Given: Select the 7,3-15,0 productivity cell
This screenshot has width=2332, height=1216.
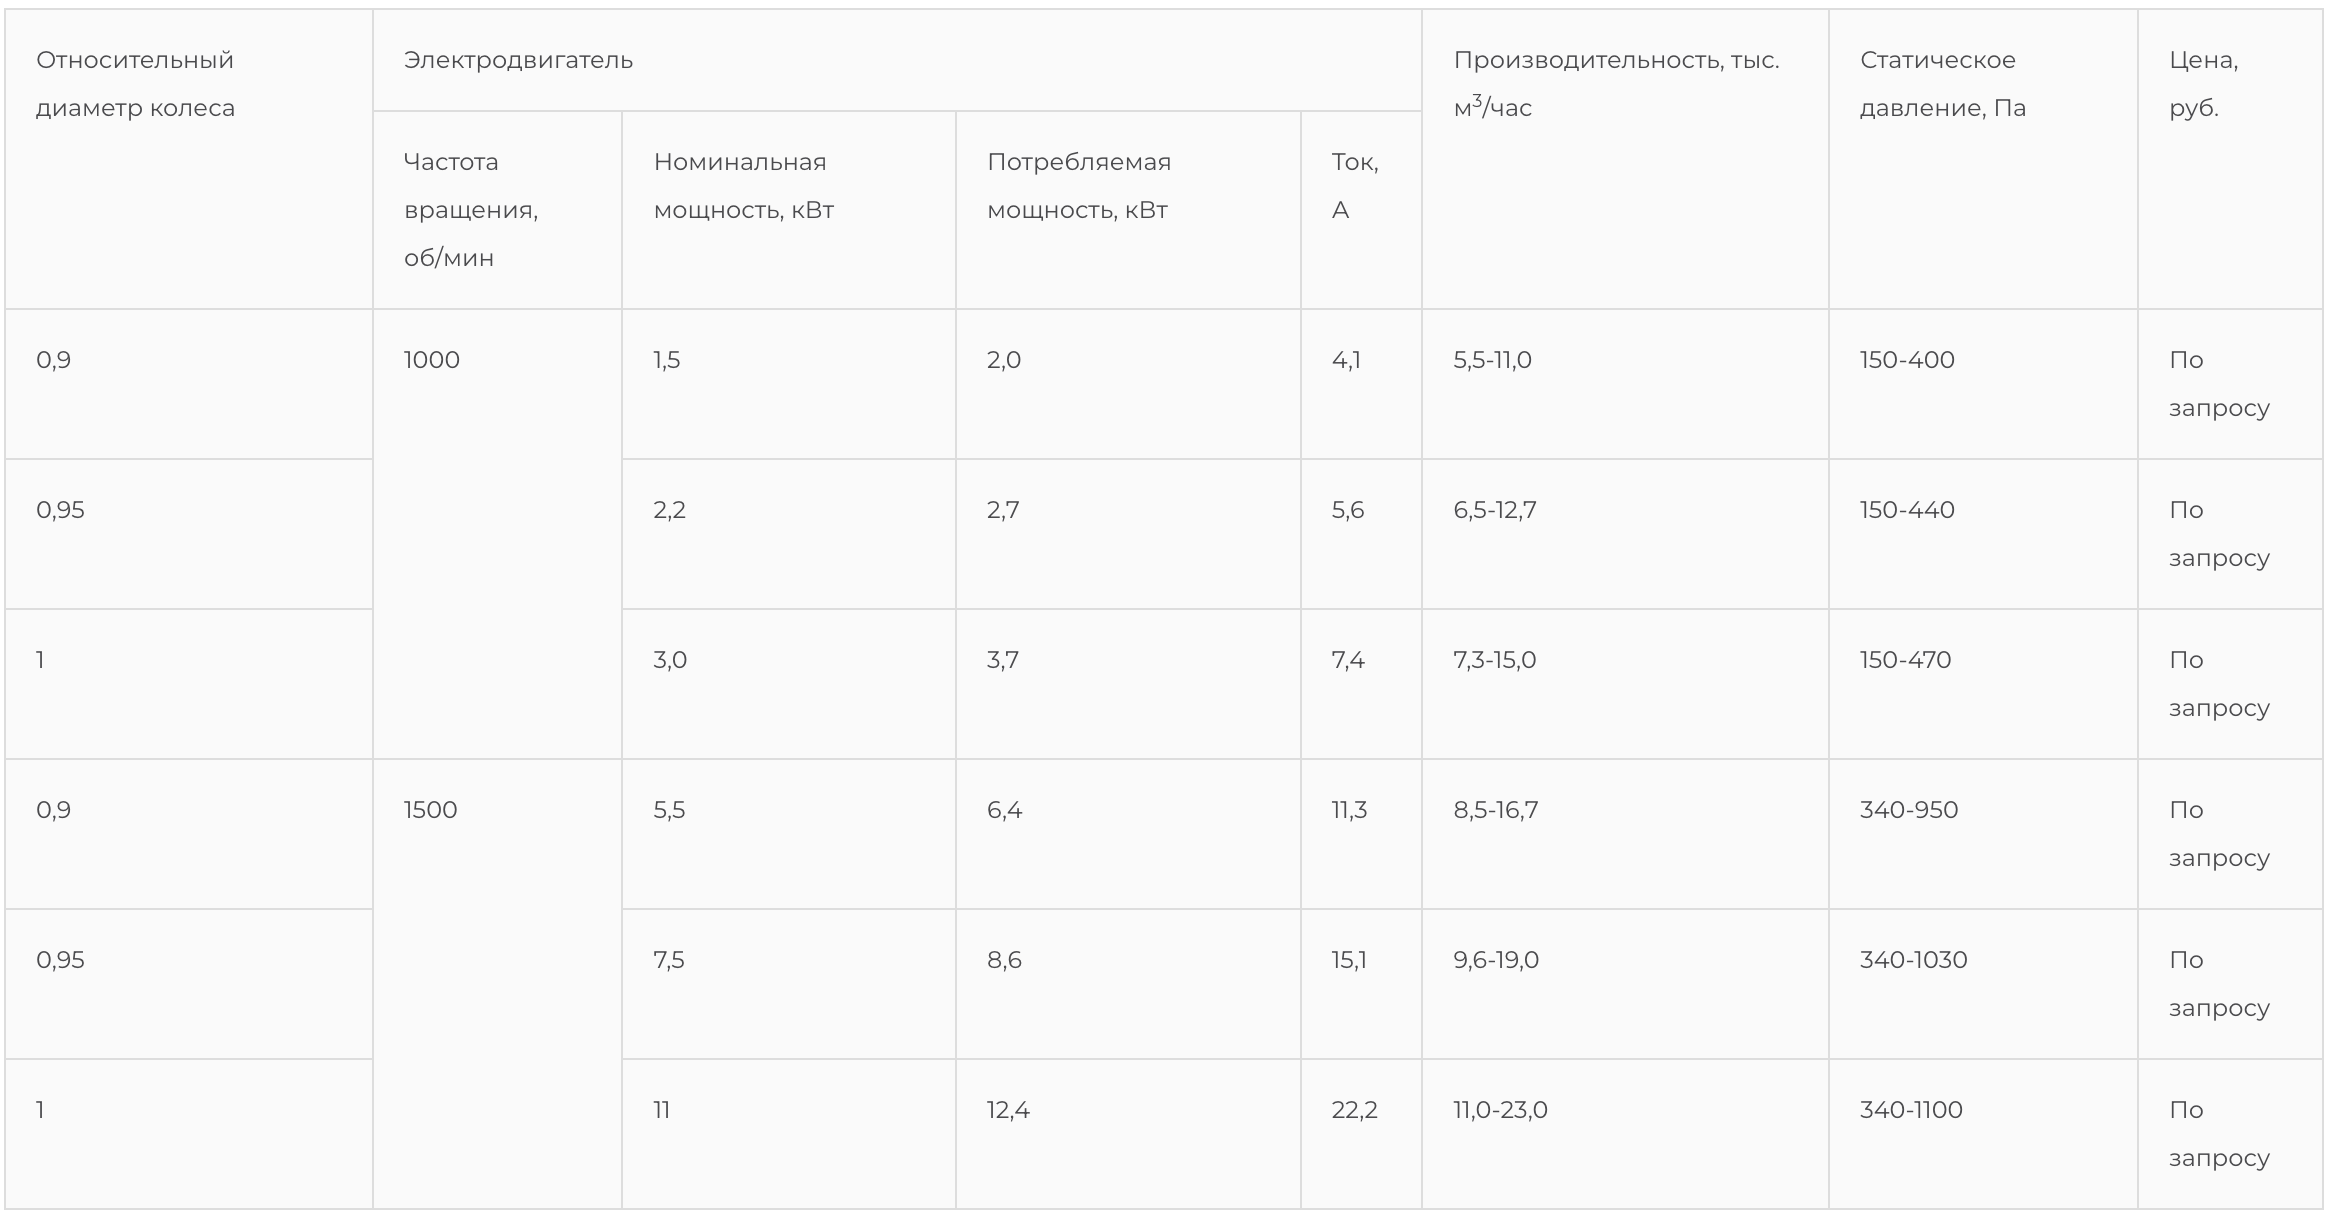Looking at the screenshot, I should [x=1495, y=660].
